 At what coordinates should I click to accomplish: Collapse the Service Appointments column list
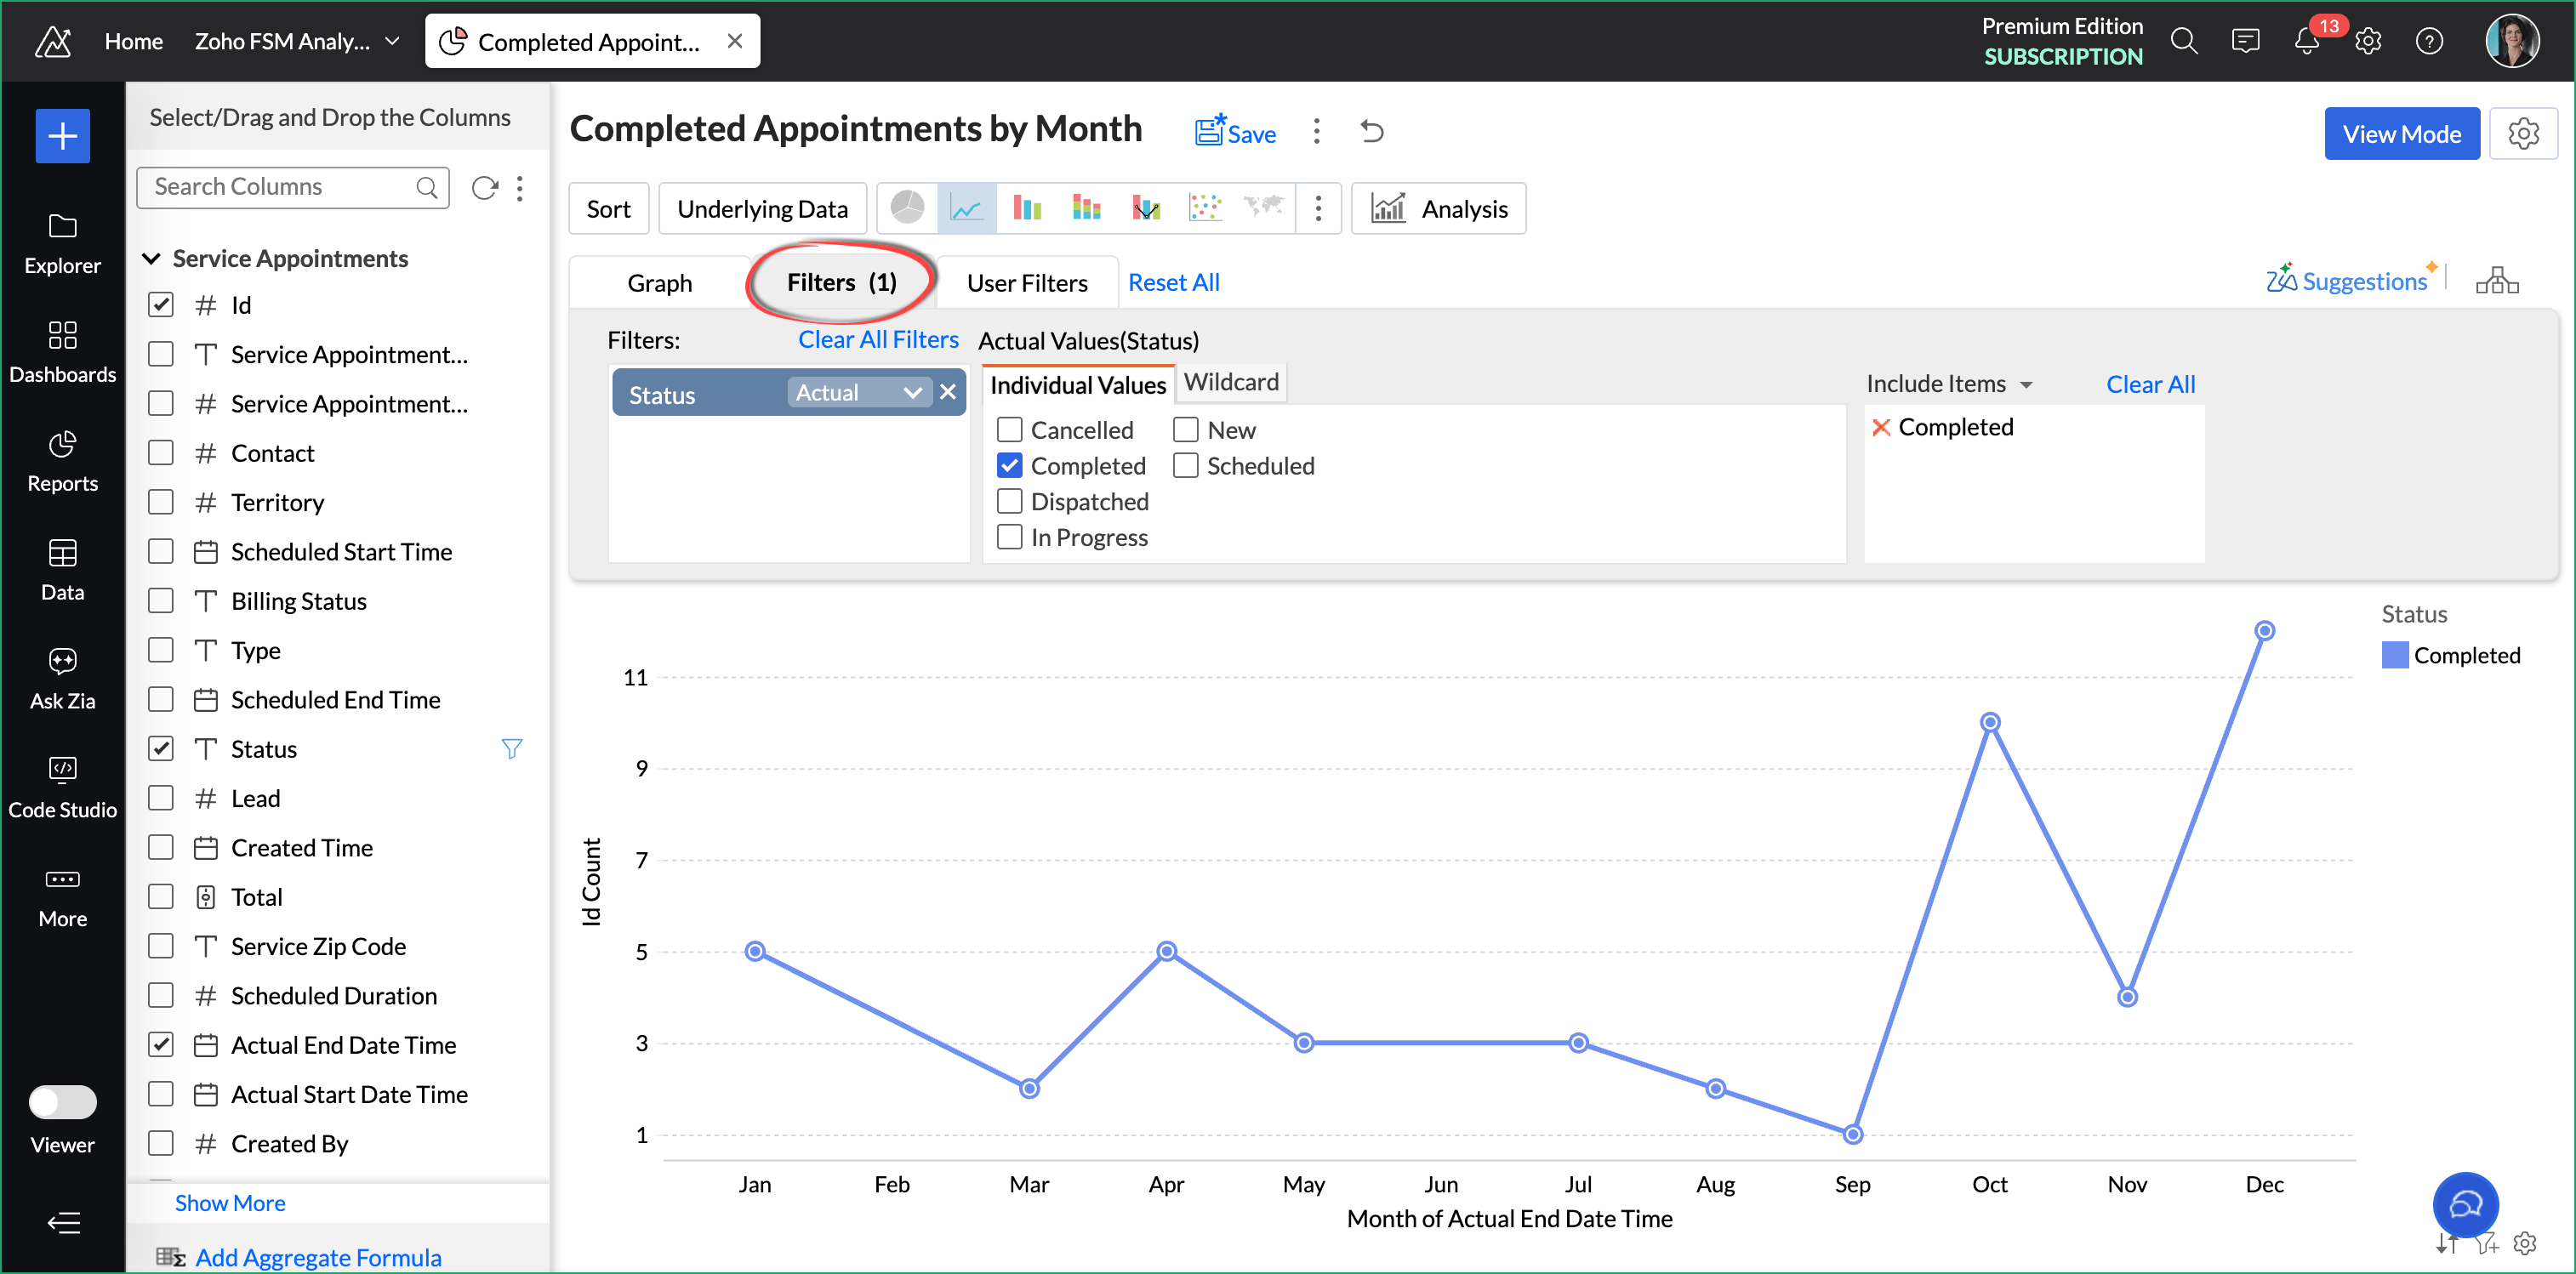tap(152, 258)
